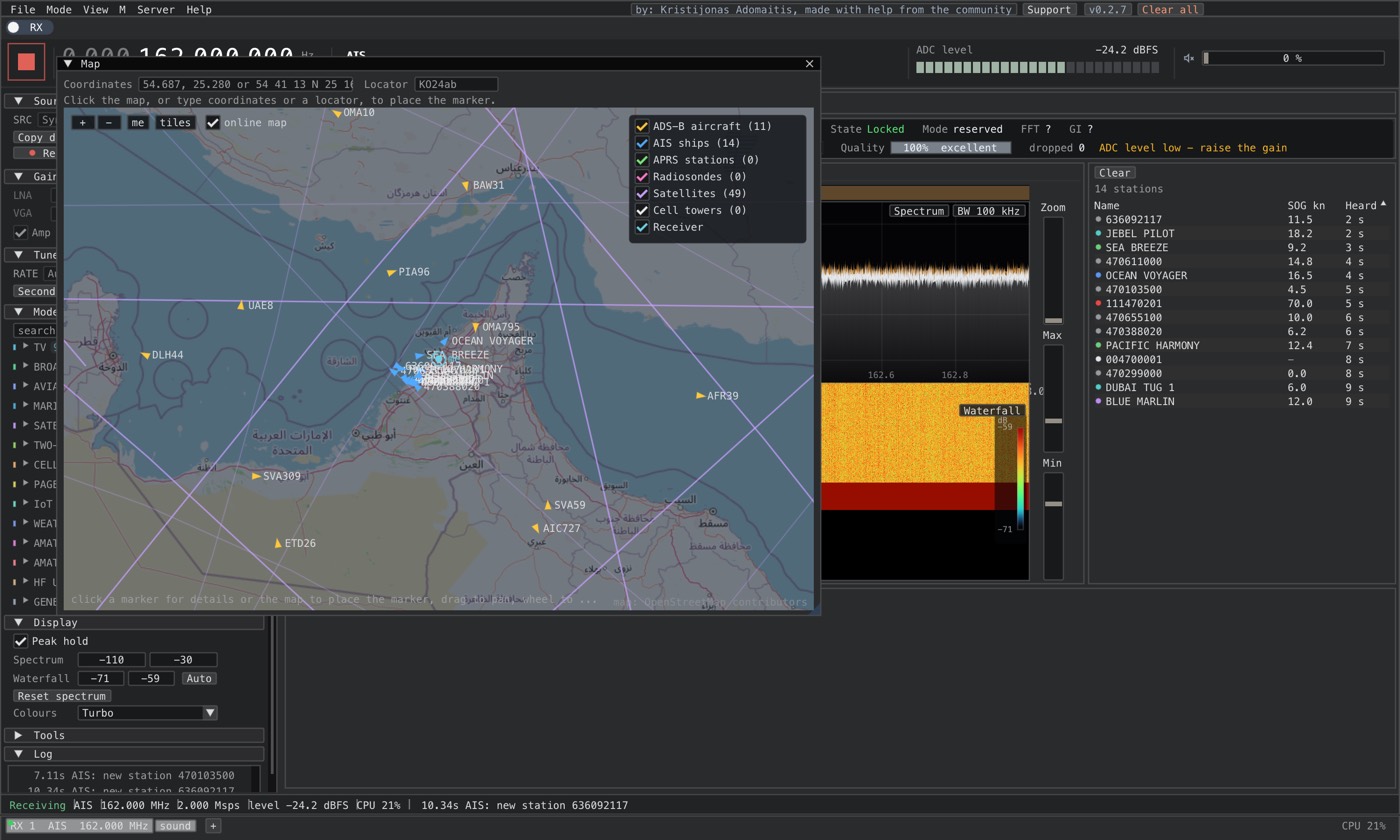Click the dot beside DUBAI TUG 1
Screen dimensions: 1400x840
click(1098, 387)
